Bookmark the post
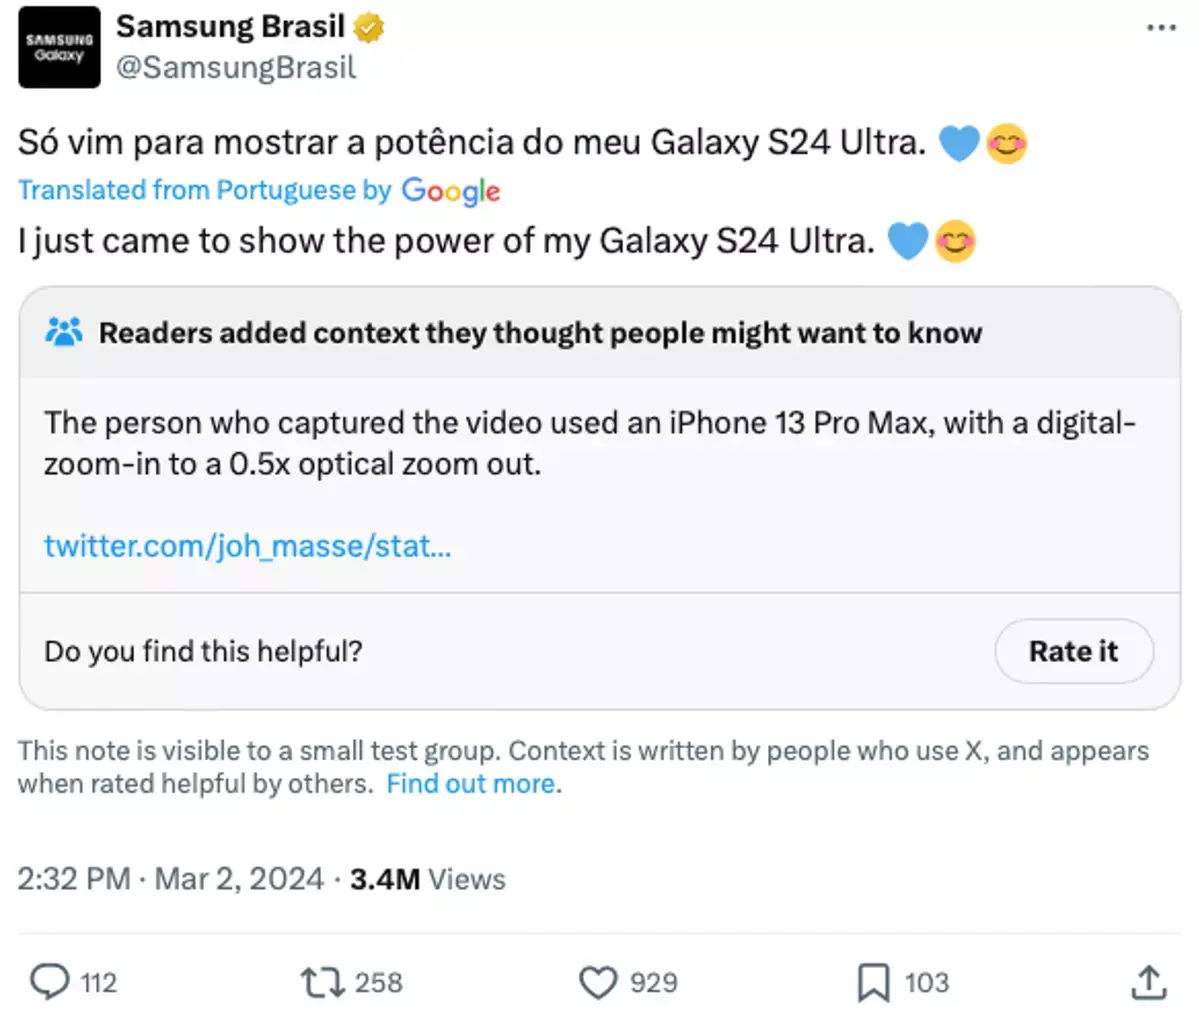The height and width of the screenshot is (1025, 1200). pyautogui.click(x=875, y=983)
